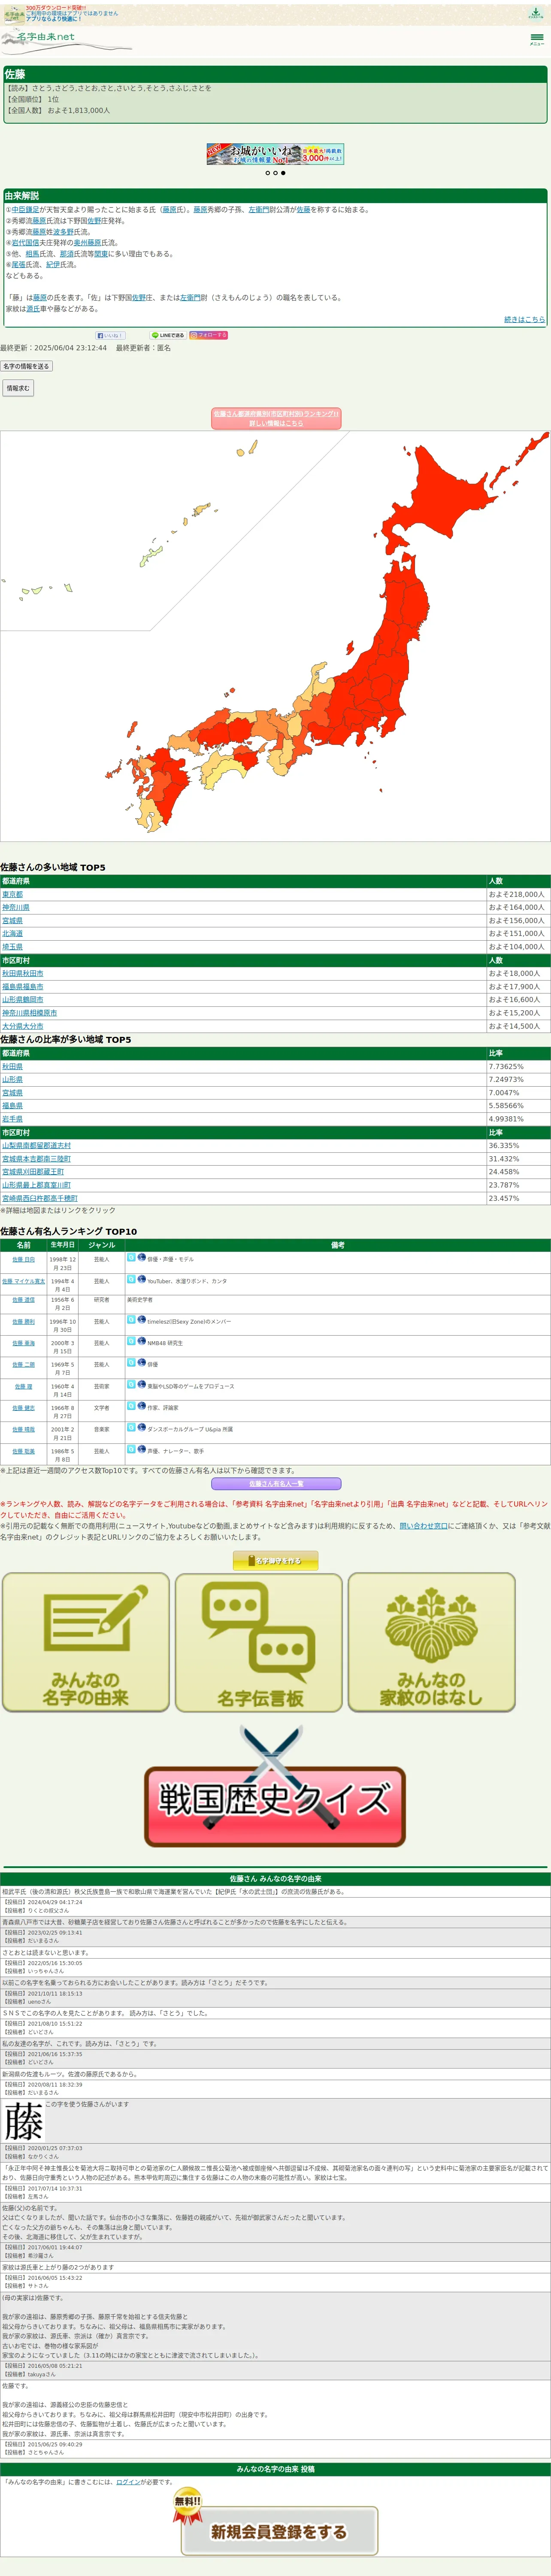Viewport: 551px width, 2576px height.
Task: Follow the 問い合わせ窓口 link
Action: pyautogui.click(x=423, y=1526)
